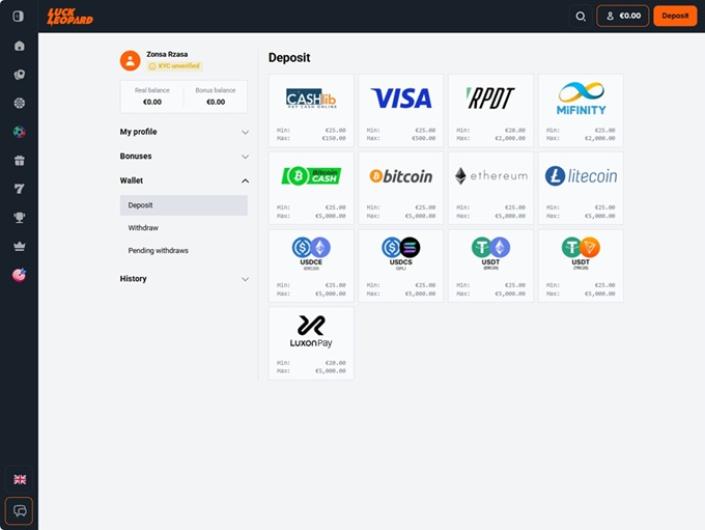
Task: Choose USDT with Ethereum logo method
Action: [x=491, y=266]
